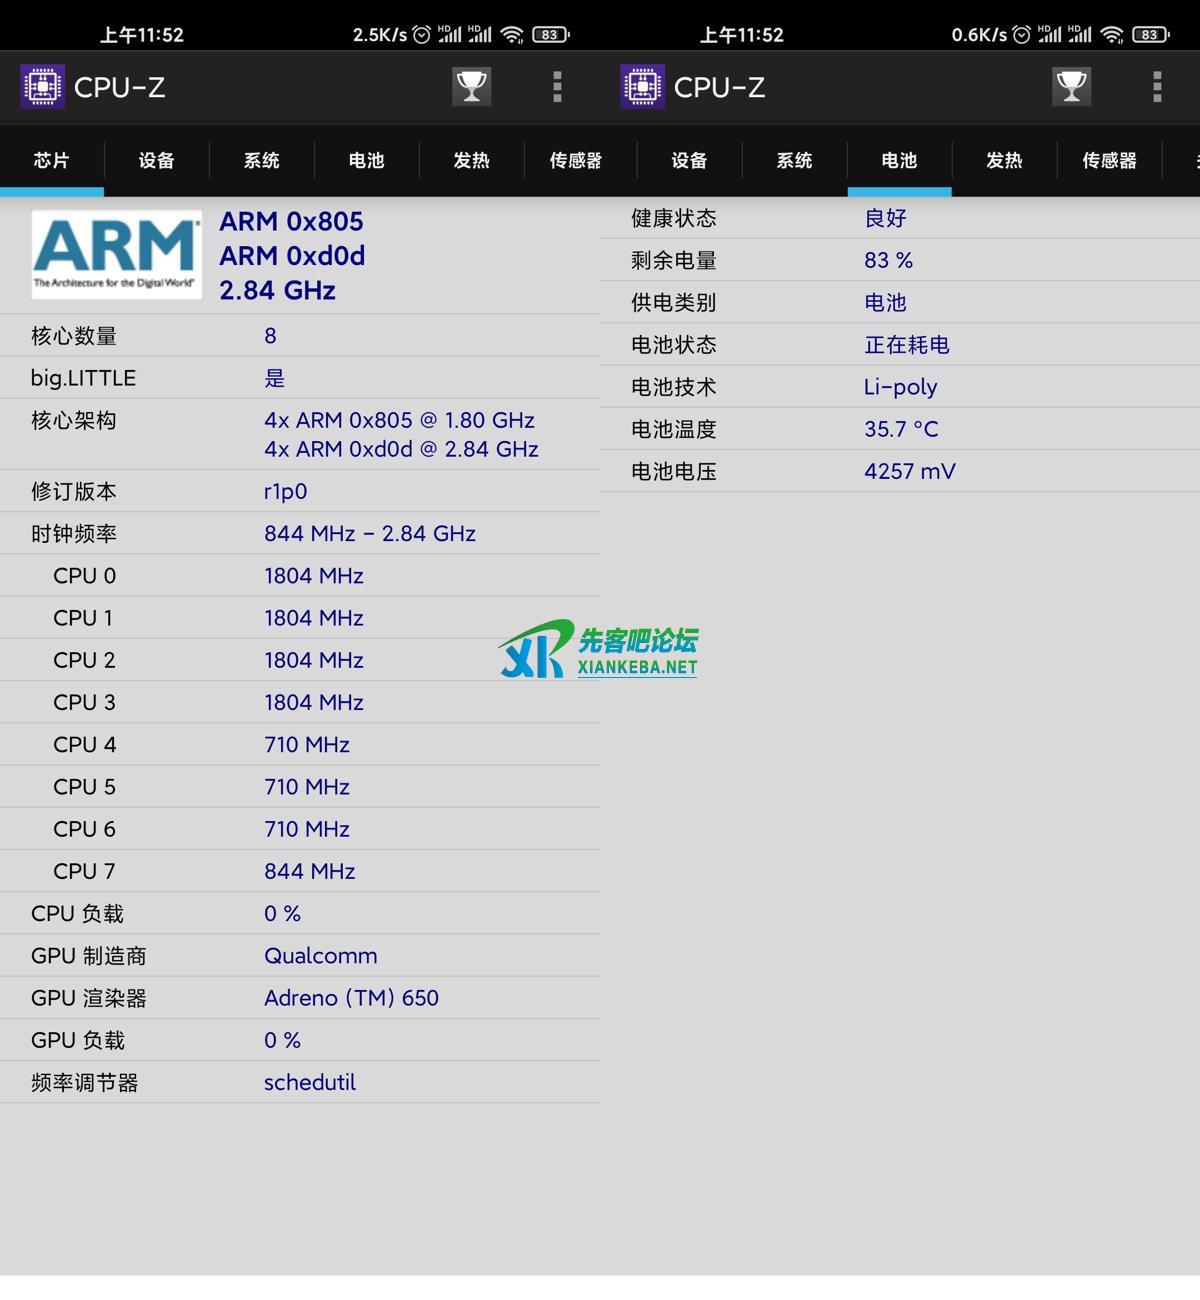This screenshot has height=1300, width=1200.
Task: Tap the trophy icon on the battery info screen
Action: pyautogui.click(x=1071, y=87)
